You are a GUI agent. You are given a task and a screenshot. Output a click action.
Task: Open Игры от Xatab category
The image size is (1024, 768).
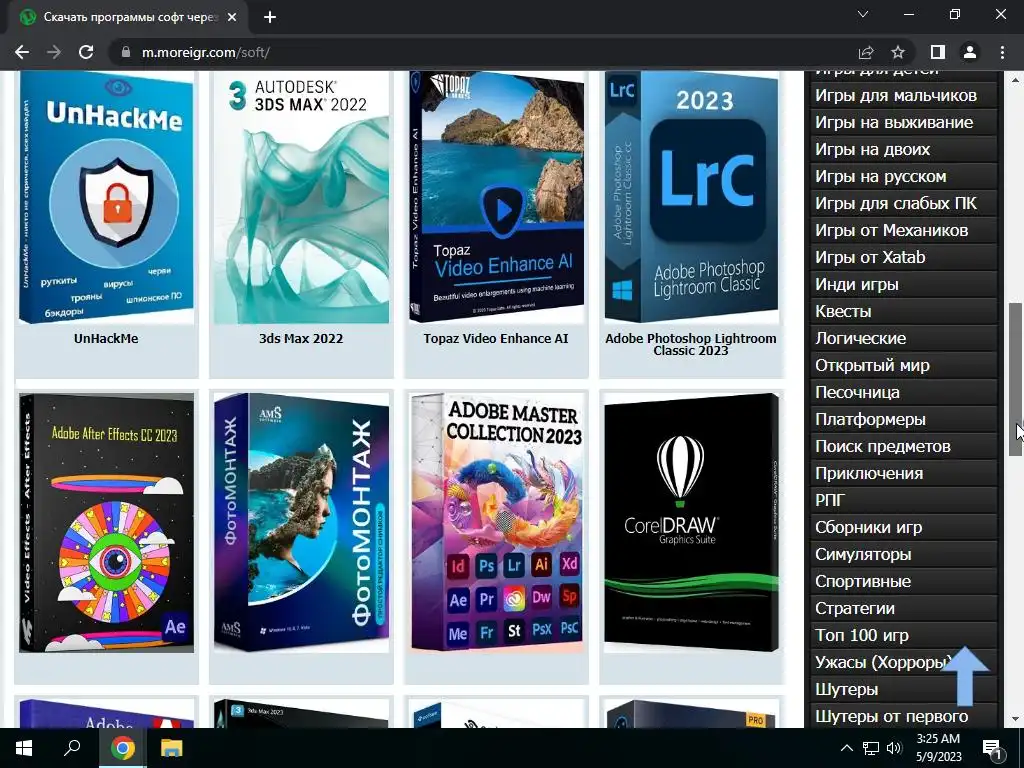(903, 257)
